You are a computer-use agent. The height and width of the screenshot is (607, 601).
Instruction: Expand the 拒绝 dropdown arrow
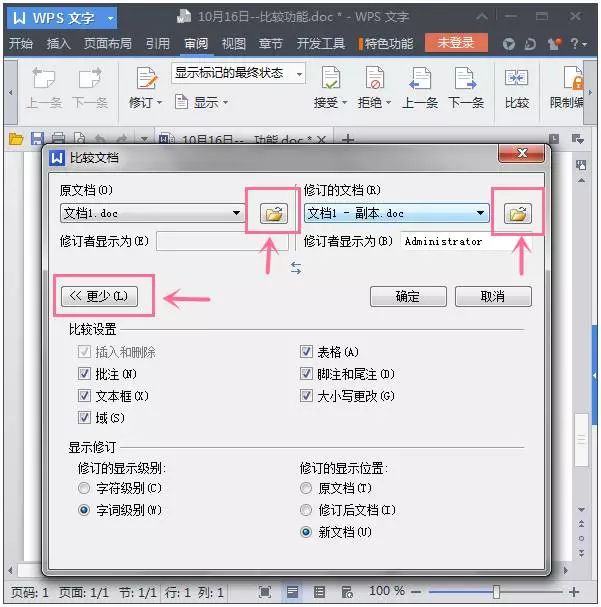pos(389,103)
